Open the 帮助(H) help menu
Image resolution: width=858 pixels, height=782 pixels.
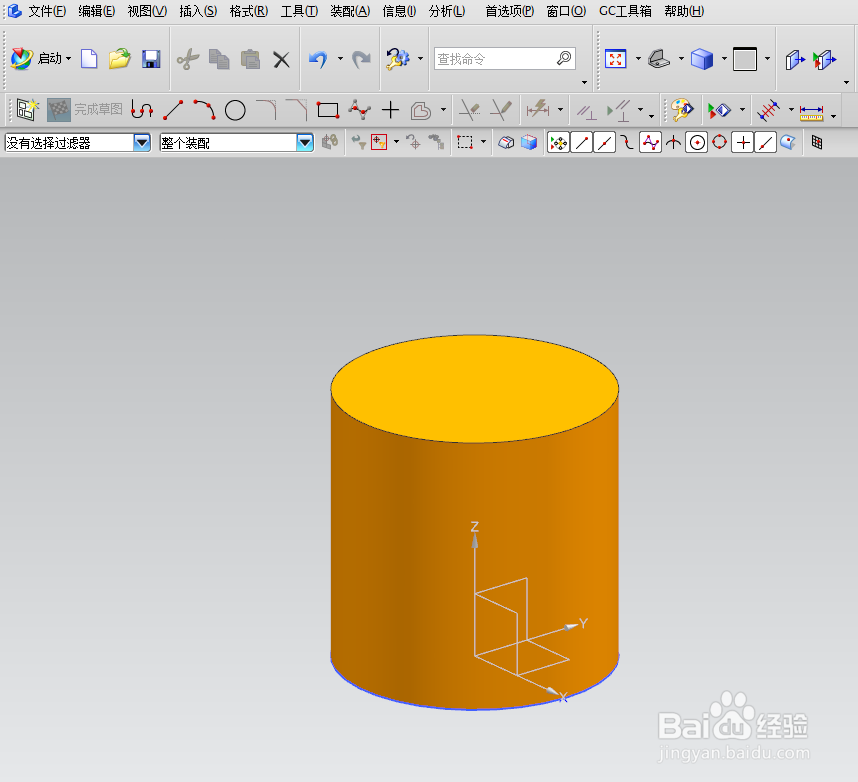[x=684, y=11]
